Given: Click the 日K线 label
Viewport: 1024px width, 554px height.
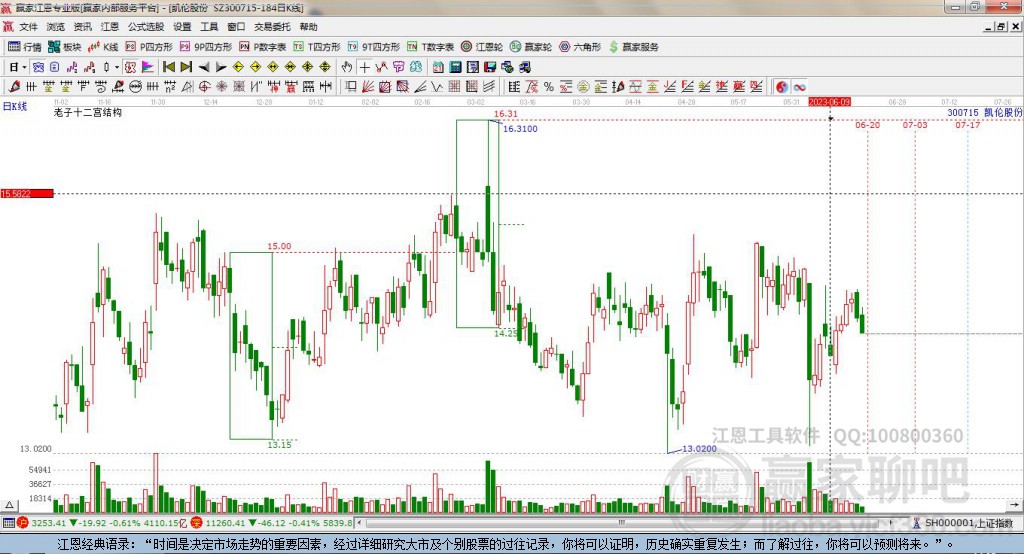Looking at the screenshot, I should pos(15,106).
